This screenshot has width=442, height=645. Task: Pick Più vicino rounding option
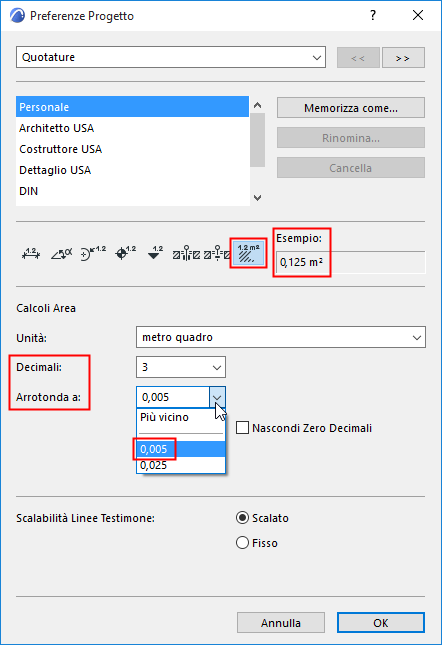pos(181,417)
